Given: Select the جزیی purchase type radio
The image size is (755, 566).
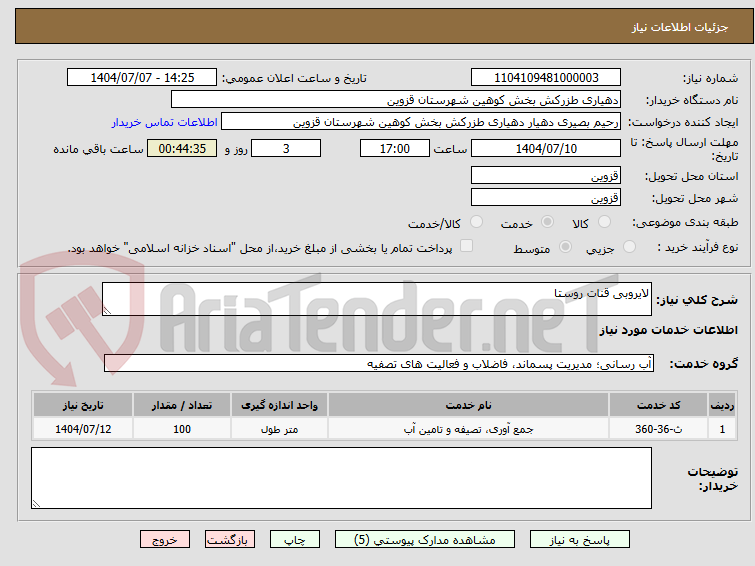Looking at the screenshot, I should 629,247.
